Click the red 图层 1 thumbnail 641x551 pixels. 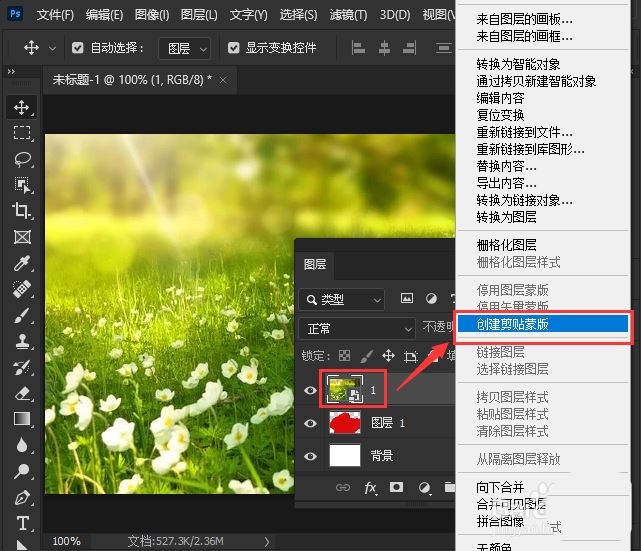(345, 423)
